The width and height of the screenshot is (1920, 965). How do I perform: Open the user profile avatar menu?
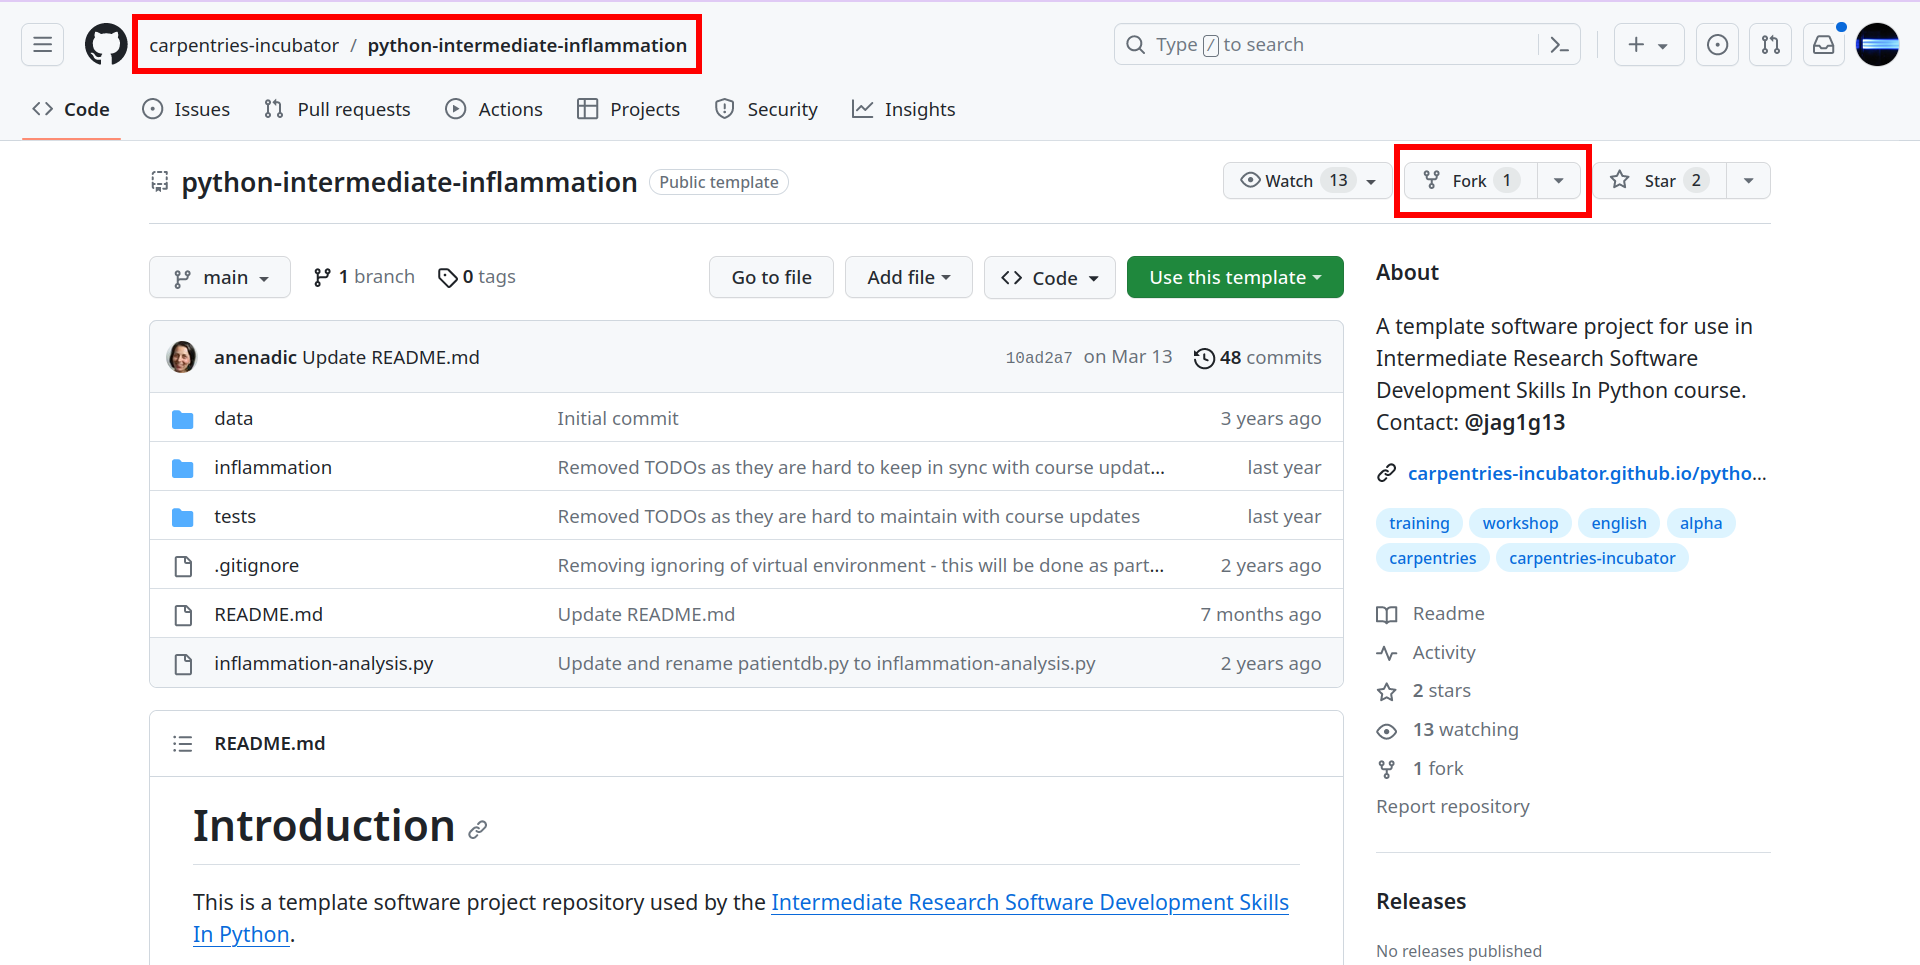1877,45
